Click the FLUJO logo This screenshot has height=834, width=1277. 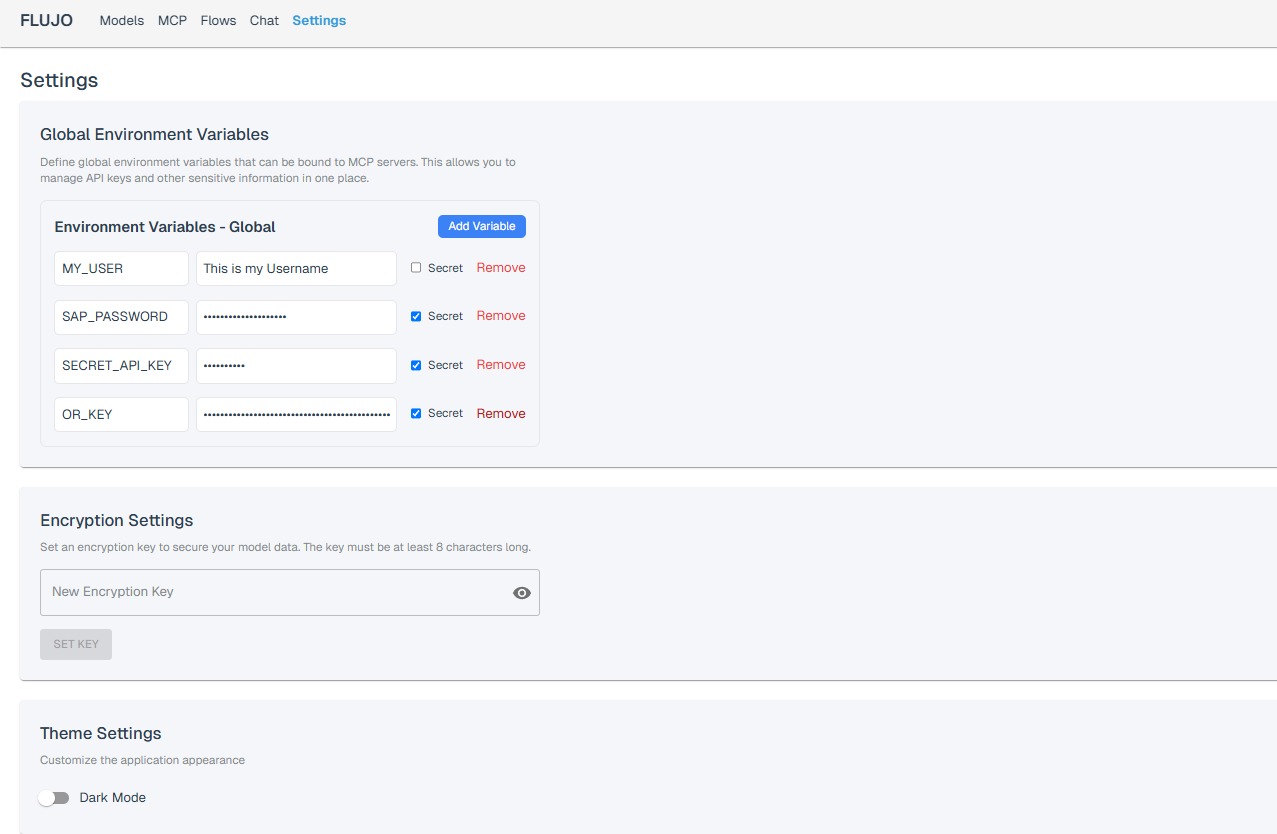[x=46, y=20]
